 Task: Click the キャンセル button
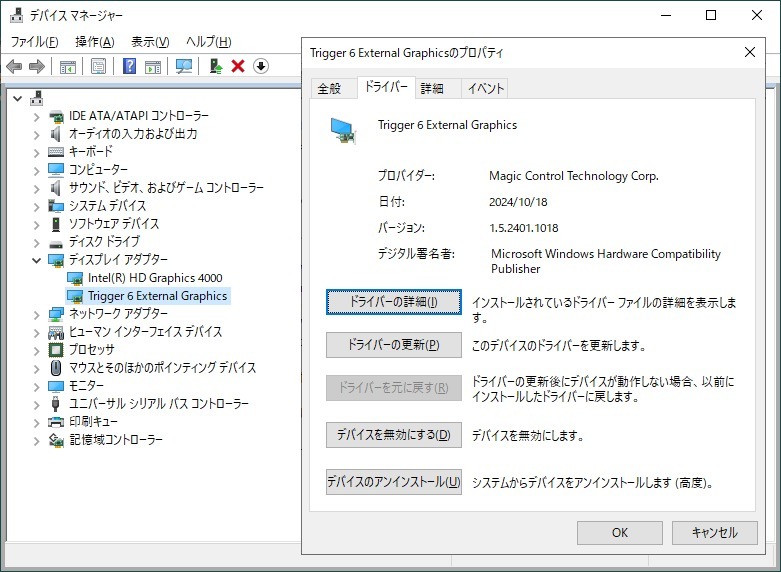coord(714,533)
